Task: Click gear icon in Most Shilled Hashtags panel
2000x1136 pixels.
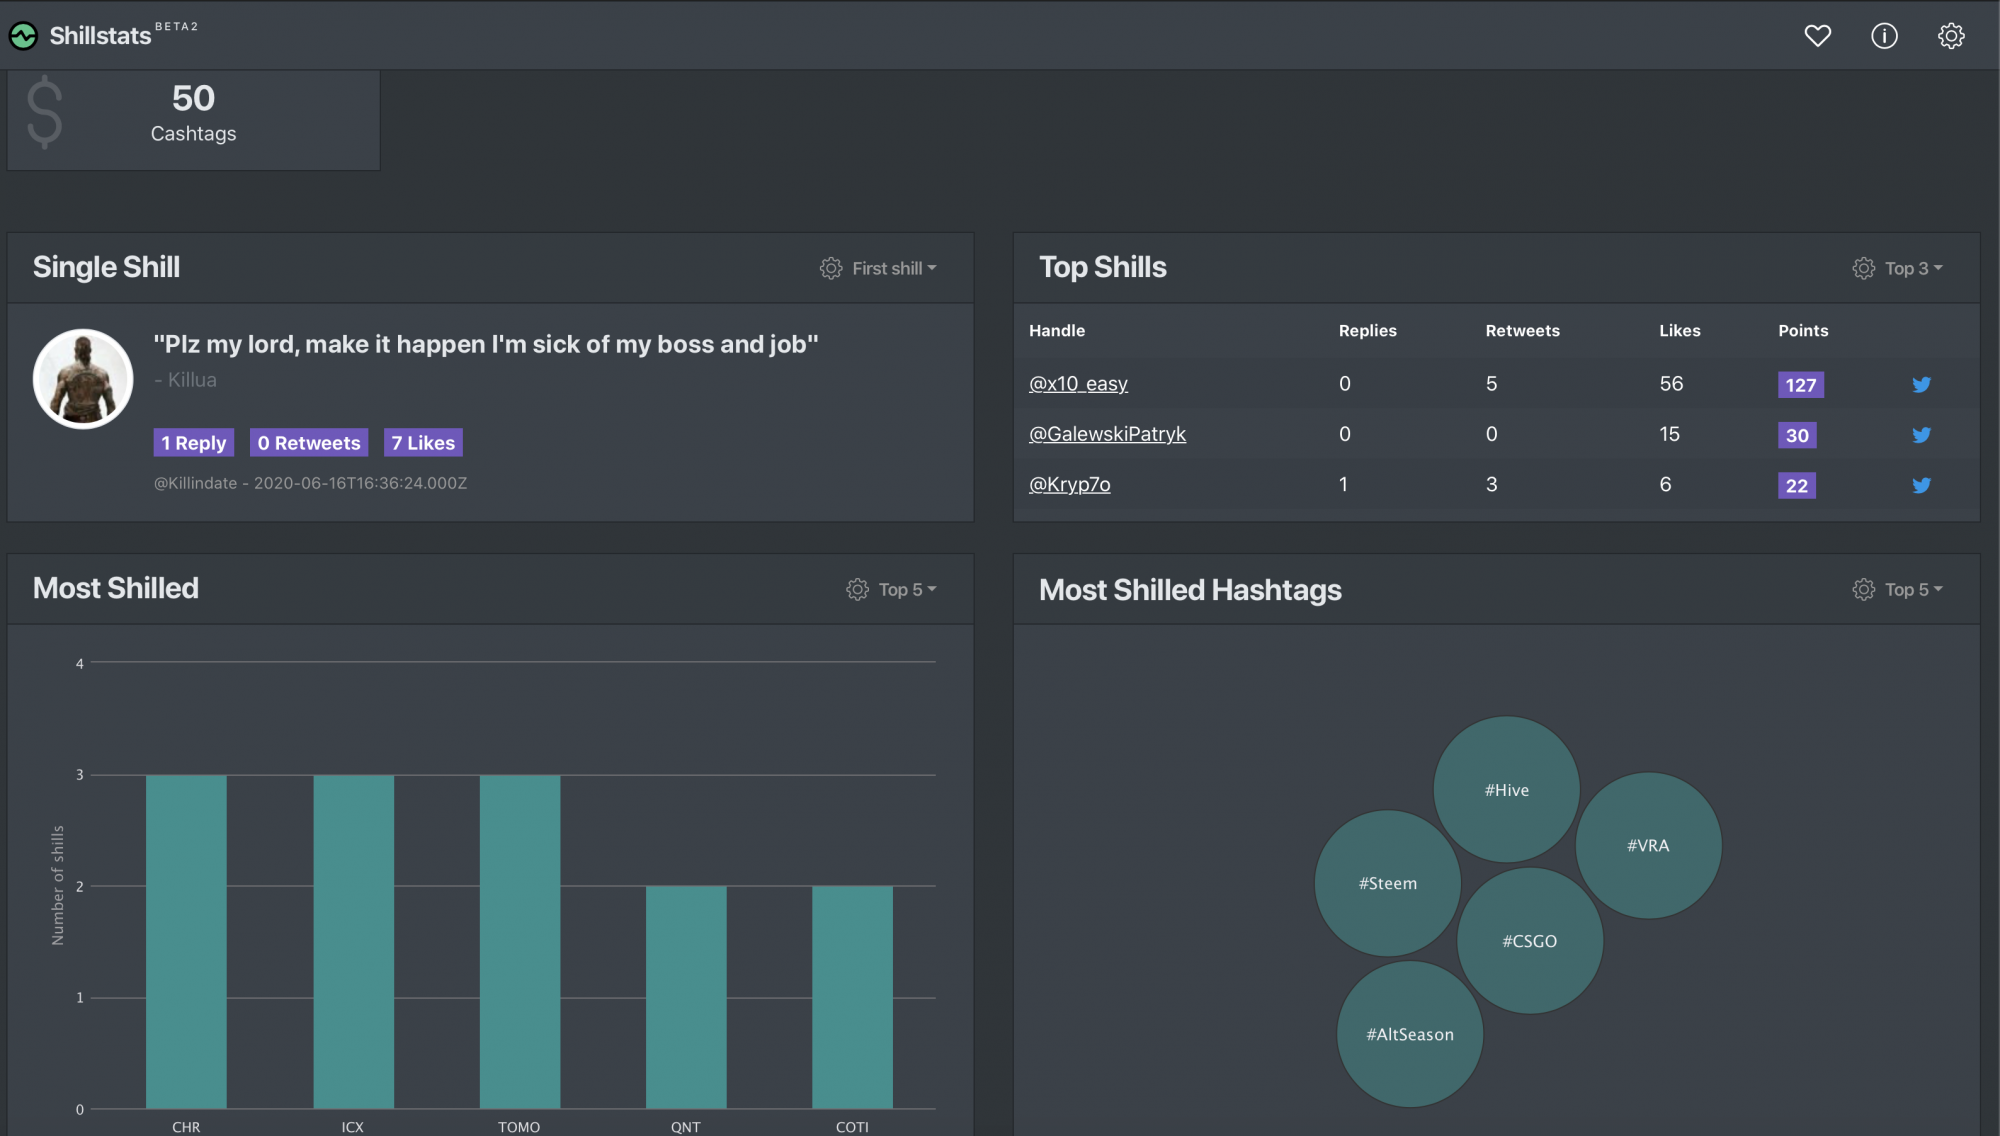Action: (x=1863, y=589)
